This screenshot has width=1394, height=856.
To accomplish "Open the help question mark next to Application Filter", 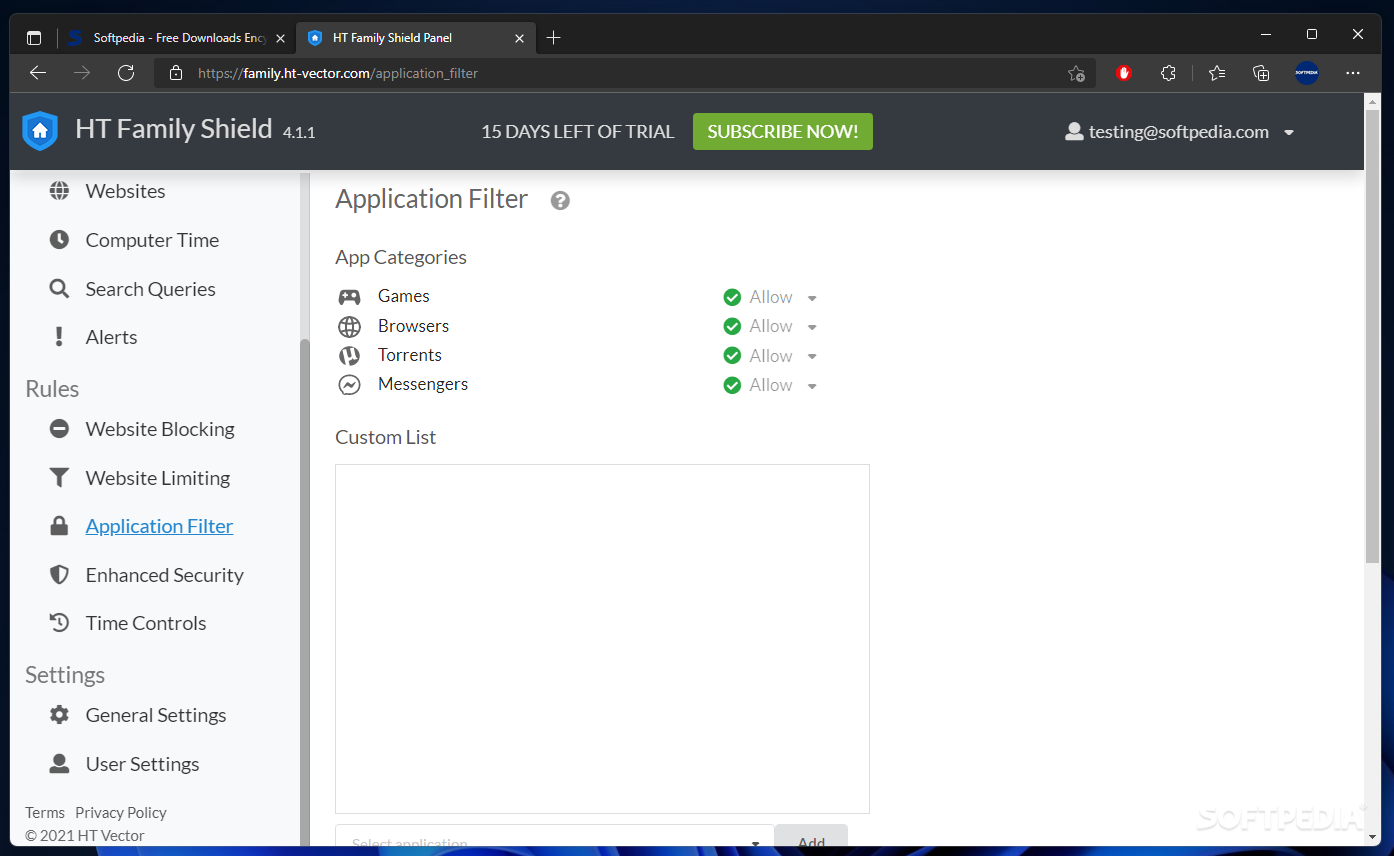I will [x=560, y=201].
